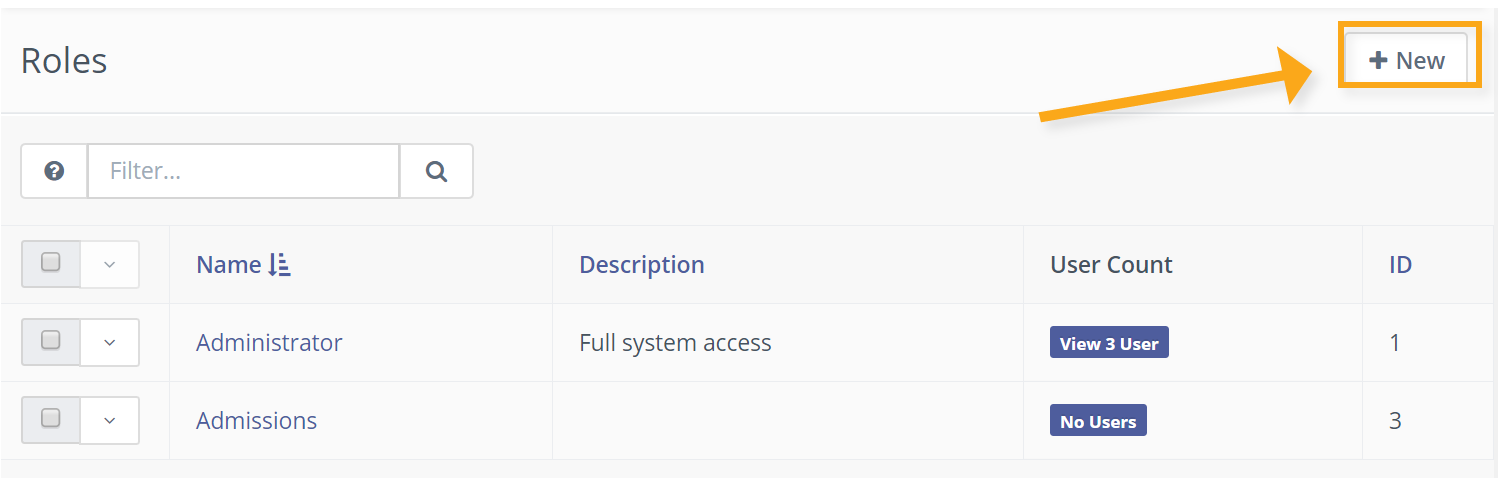Screen dimensions: 1512x478
Task: Click the View 3 User badge
Action: point(1109,343)
